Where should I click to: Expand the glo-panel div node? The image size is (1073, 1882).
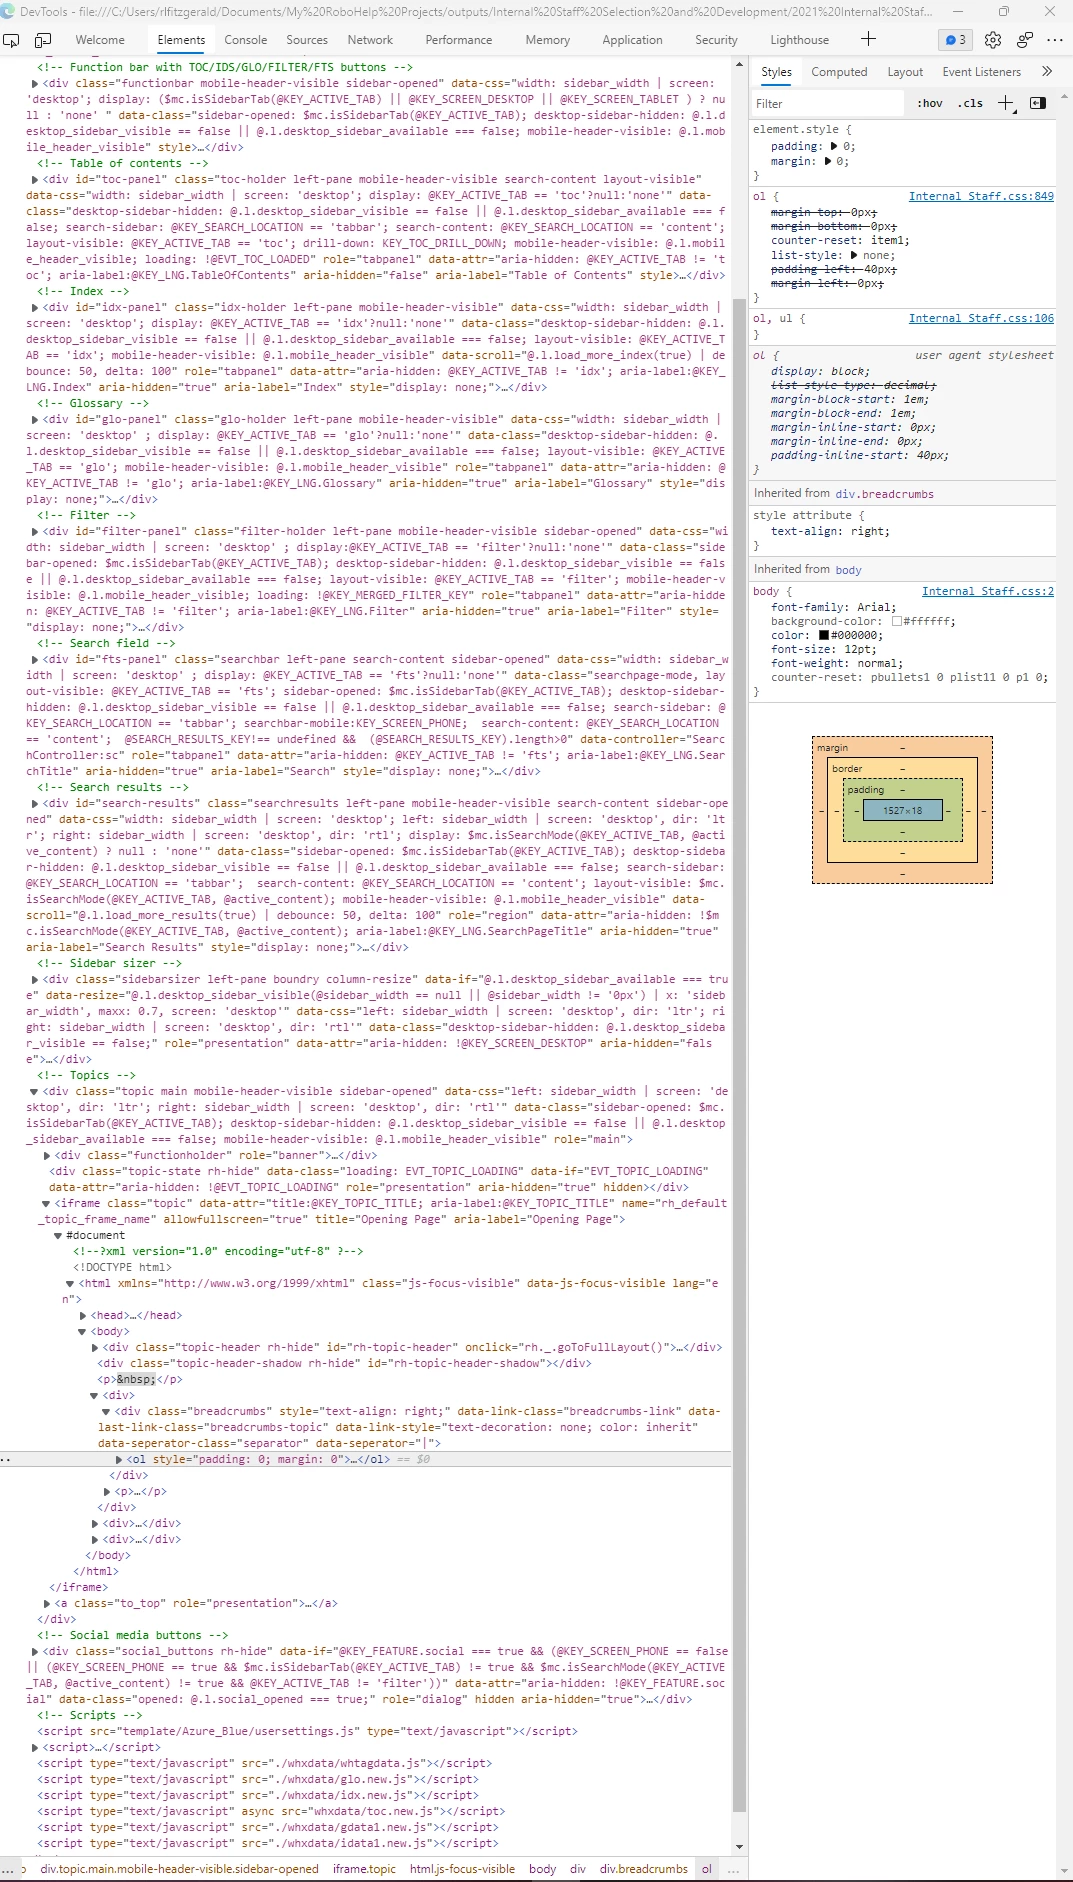(x=36, y=420)
